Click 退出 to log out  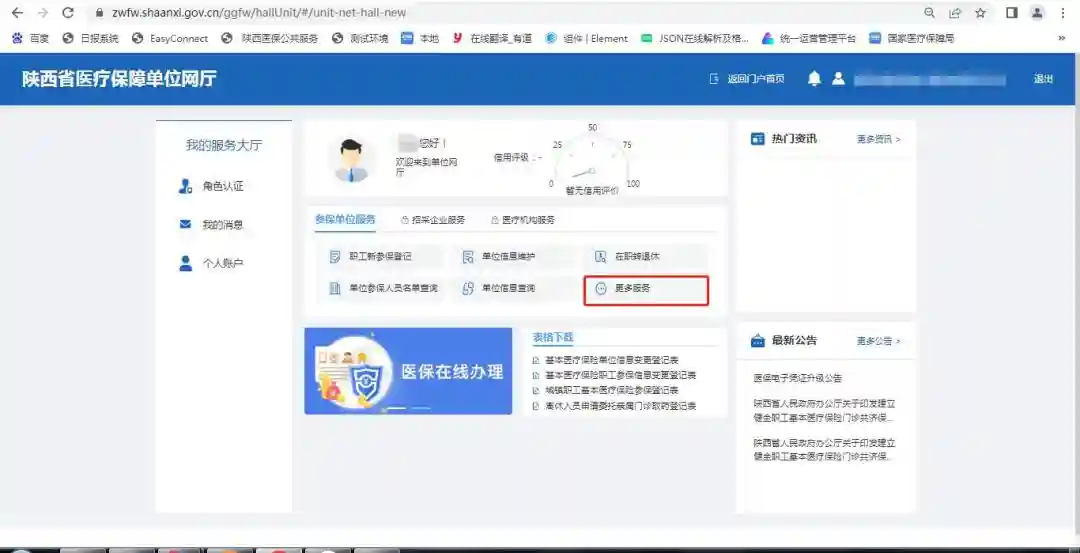1043,79
